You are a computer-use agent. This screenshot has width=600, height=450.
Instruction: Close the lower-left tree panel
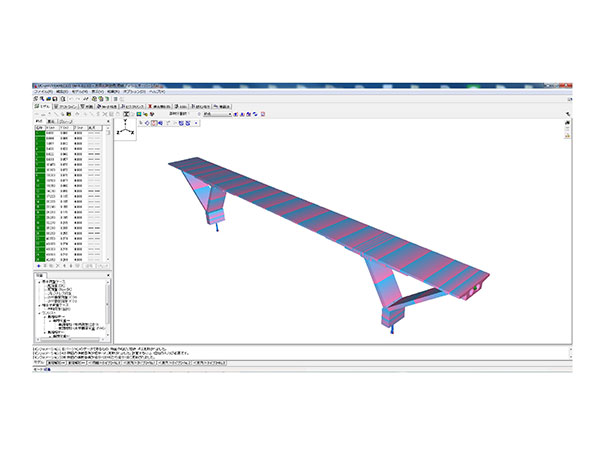pyautogui.click(x=107, y=273)
